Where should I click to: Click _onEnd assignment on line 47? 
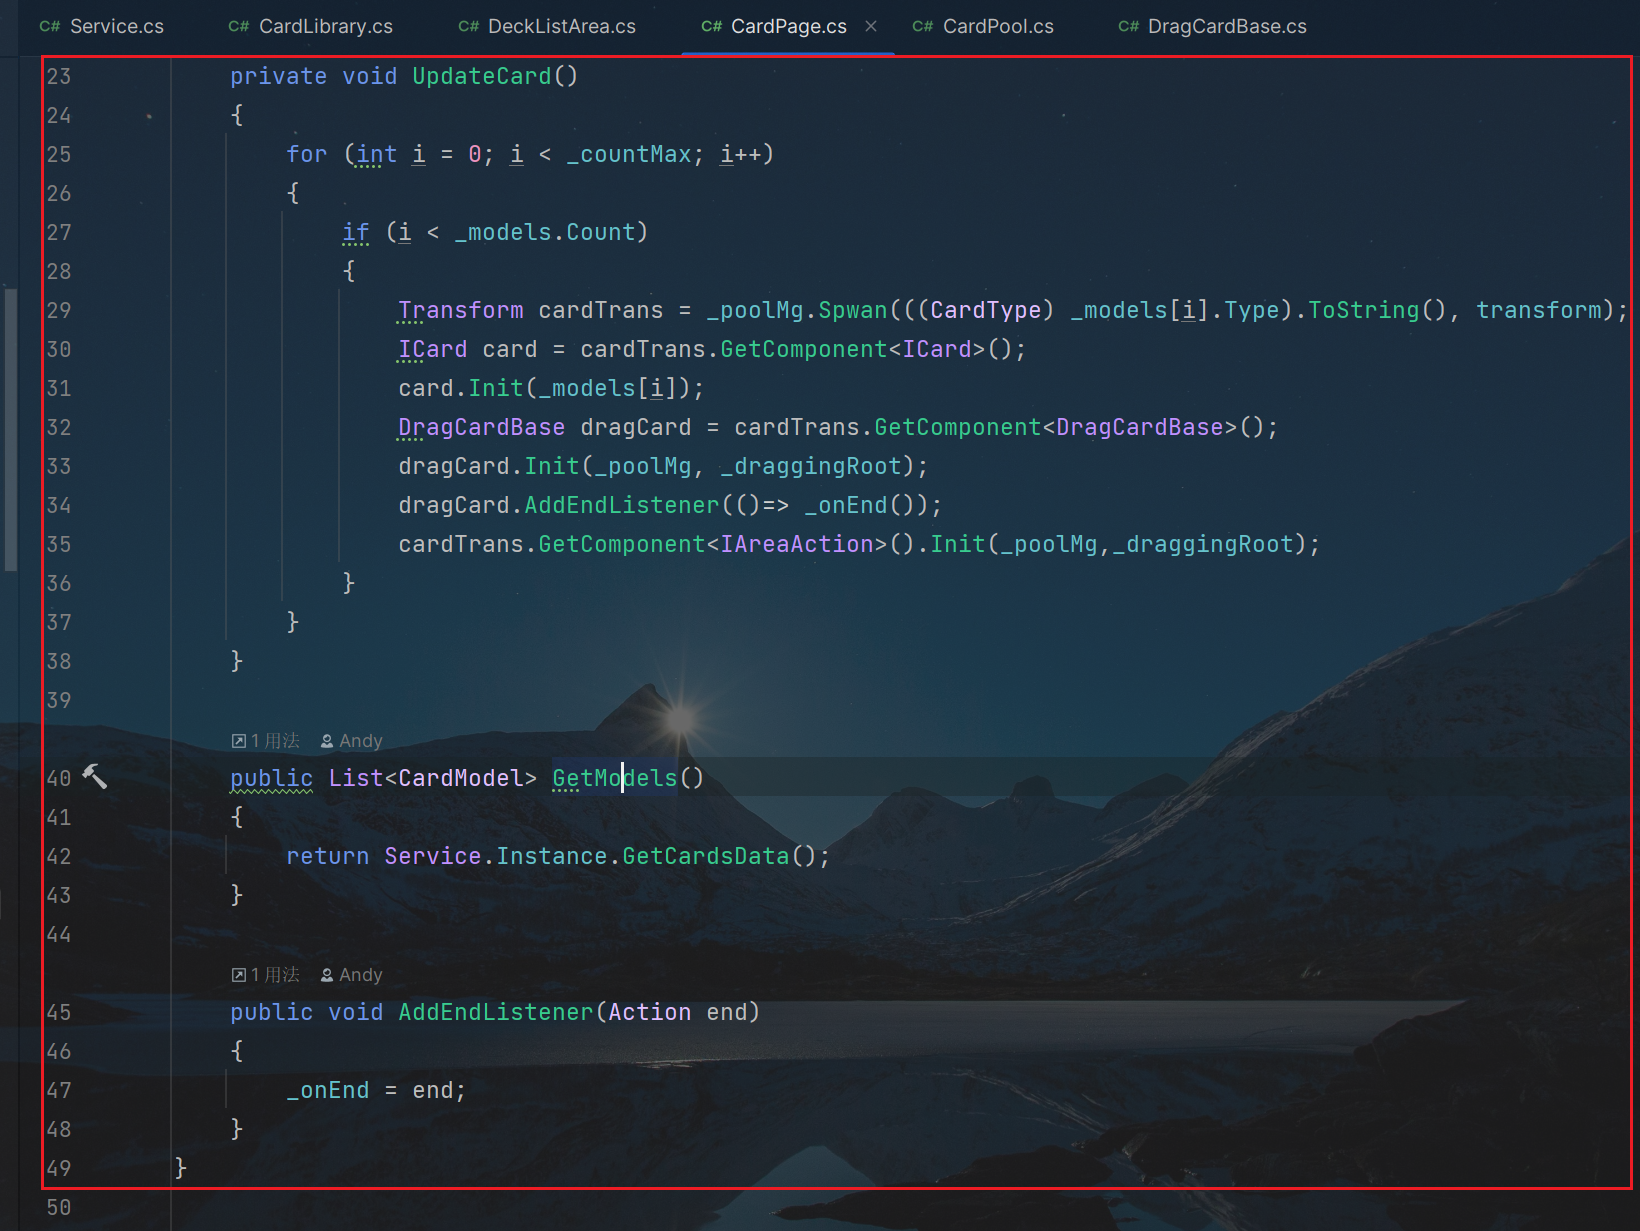coord(328,1090)
